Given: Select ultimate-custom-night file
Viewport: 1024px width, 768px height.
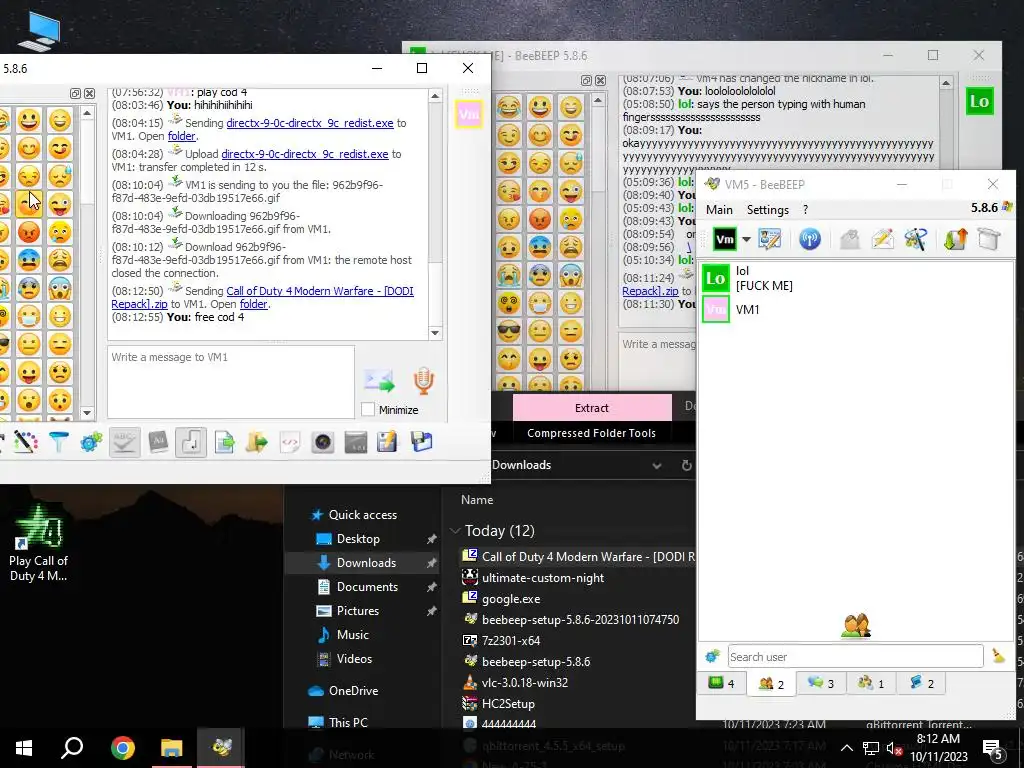Looking at the screenshot, I should (x=542, y=578).
